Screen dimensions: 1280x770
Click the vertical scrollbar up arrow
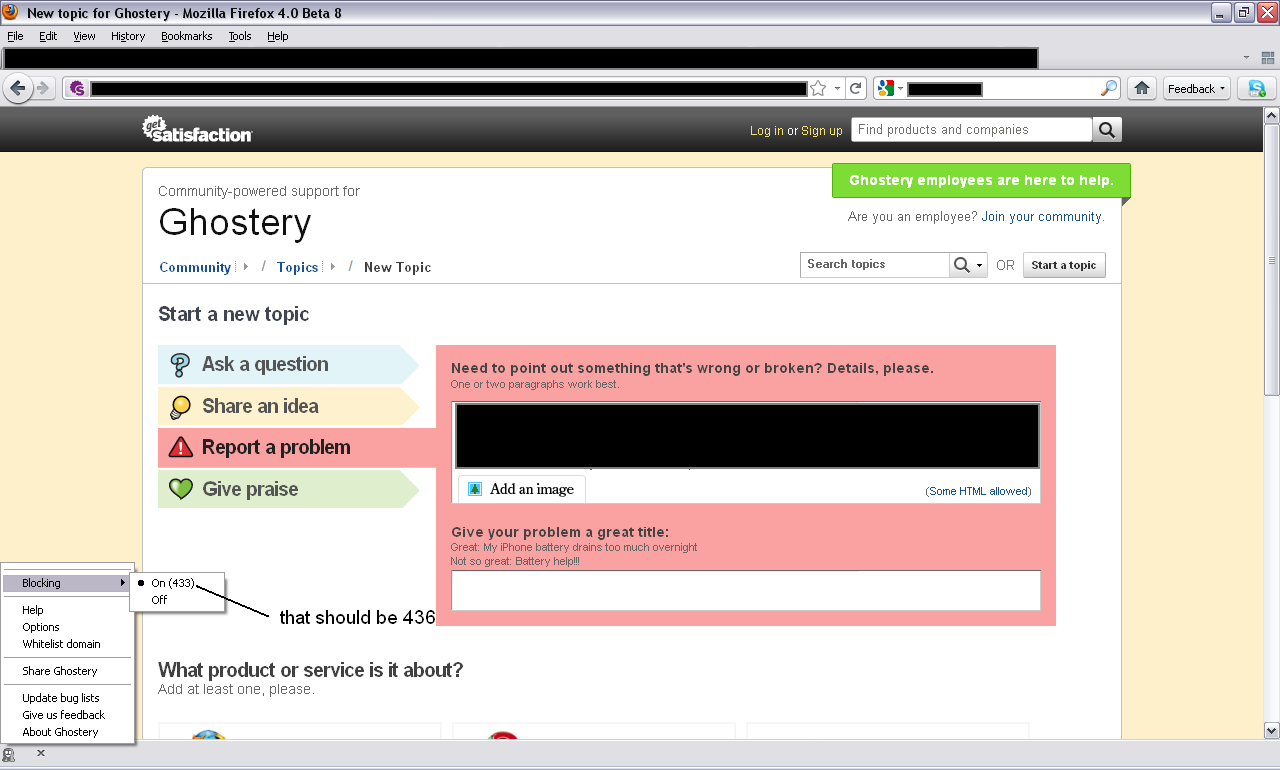[1271, 116]
